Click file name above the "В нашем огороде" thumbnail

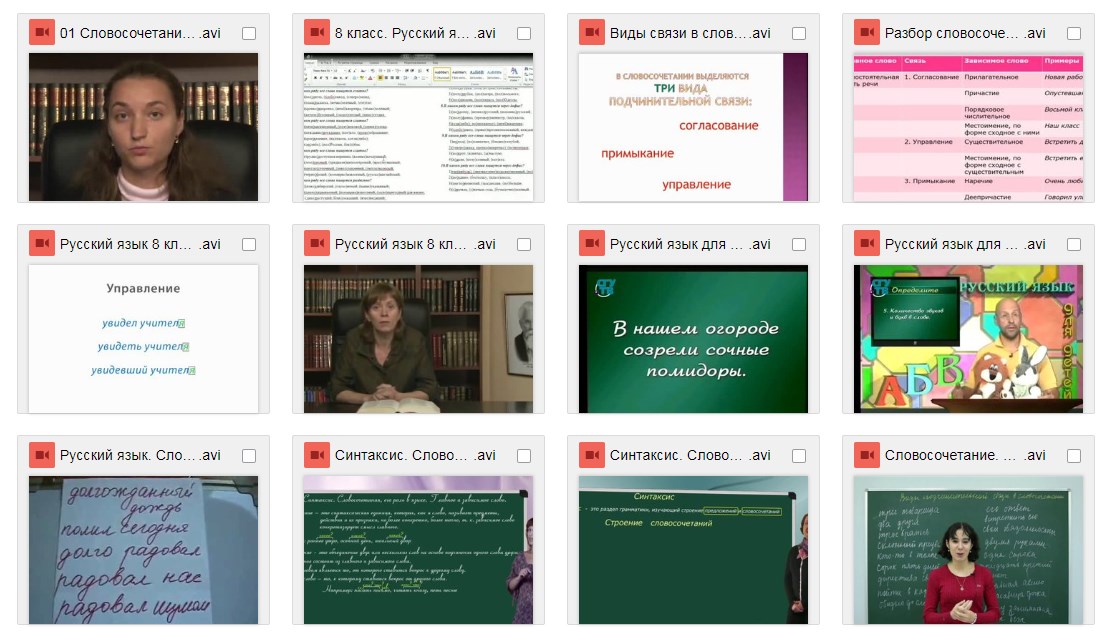(x=690, y=244)
